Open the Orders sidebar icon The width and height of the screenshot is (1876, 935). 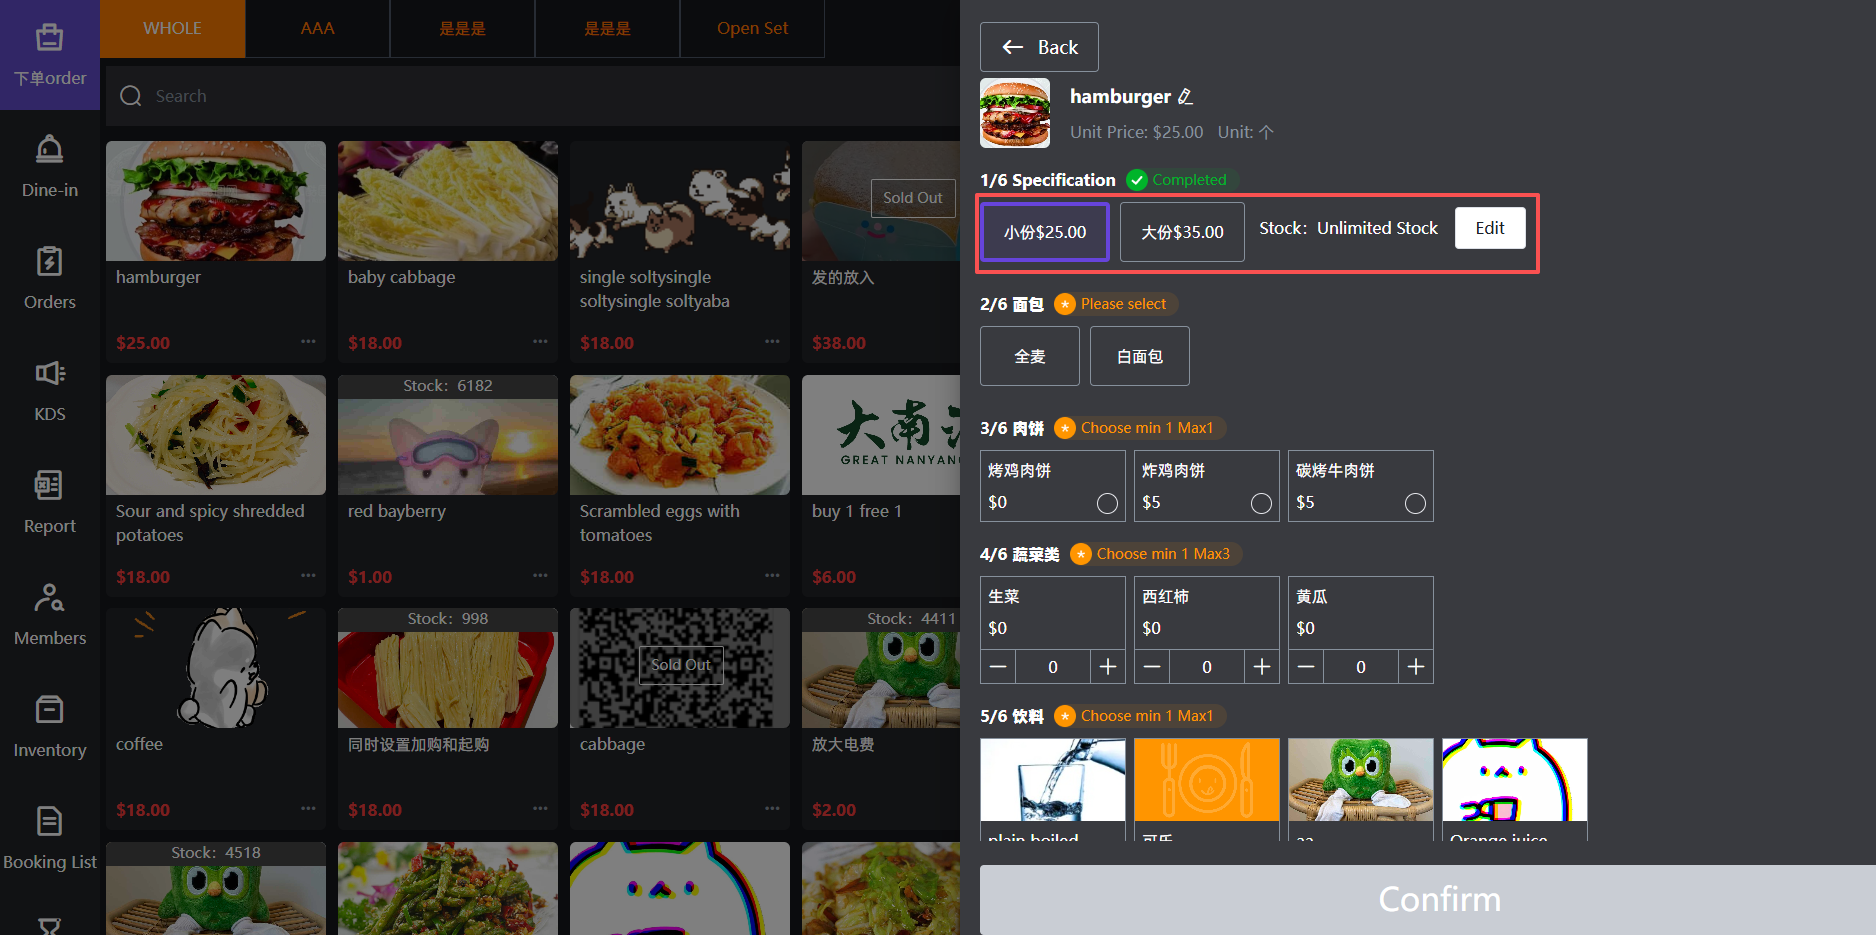point(49,278)
